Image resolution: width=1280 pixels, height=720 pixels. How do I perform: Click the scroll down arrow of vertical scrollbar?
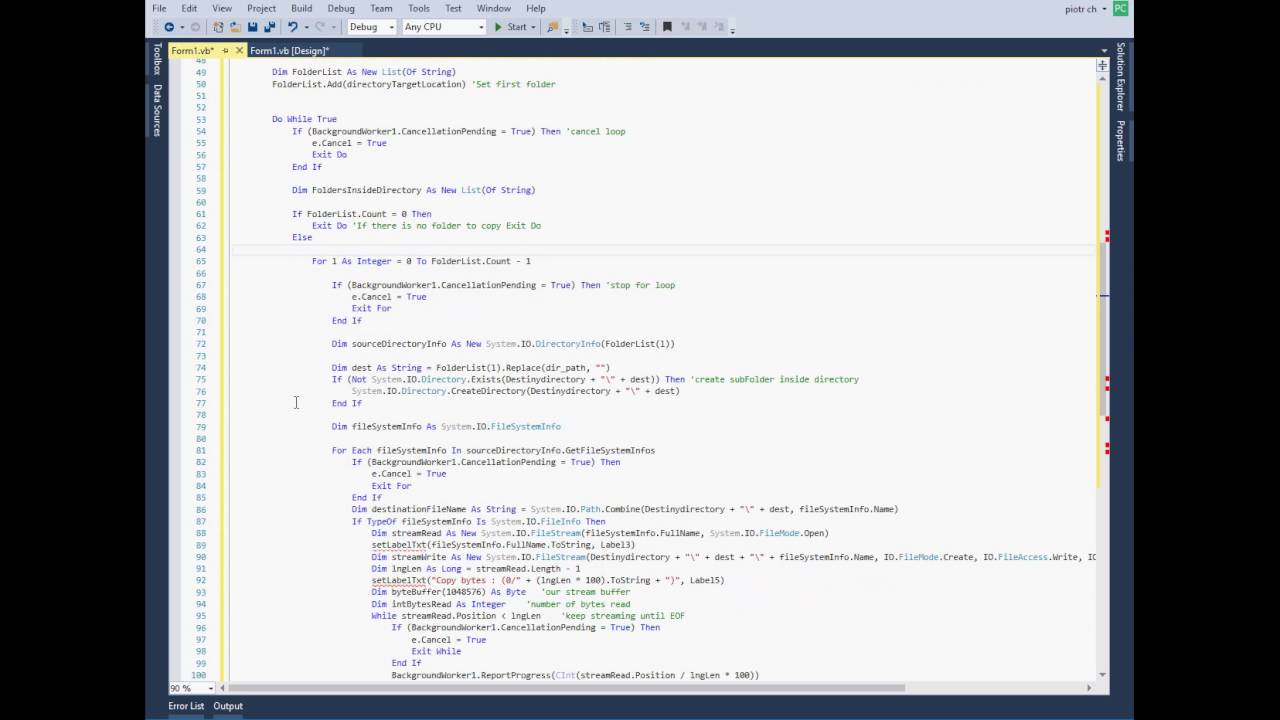pos(1102,675)
